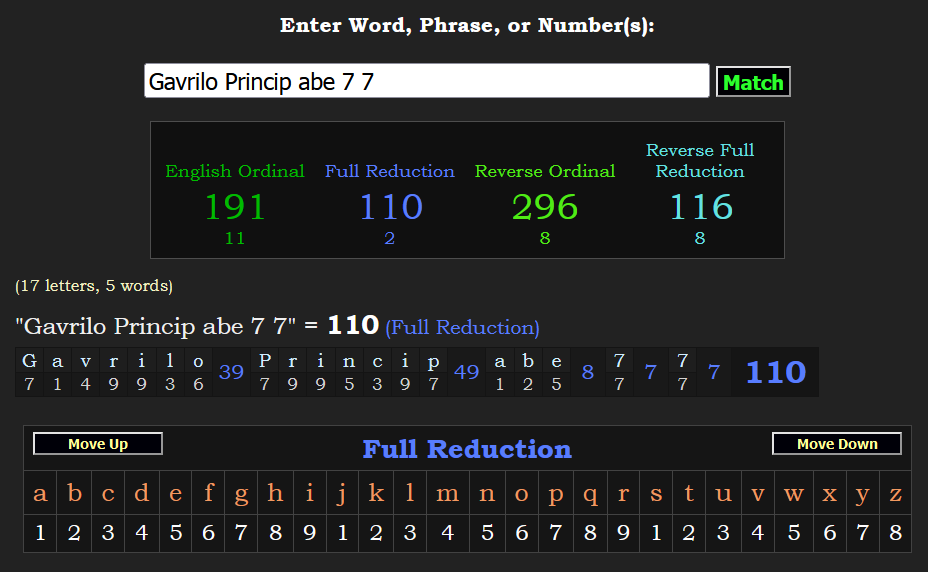Click the reduced number 8 under 116
The height and width of the screenshot is (572, 928).
700,238
